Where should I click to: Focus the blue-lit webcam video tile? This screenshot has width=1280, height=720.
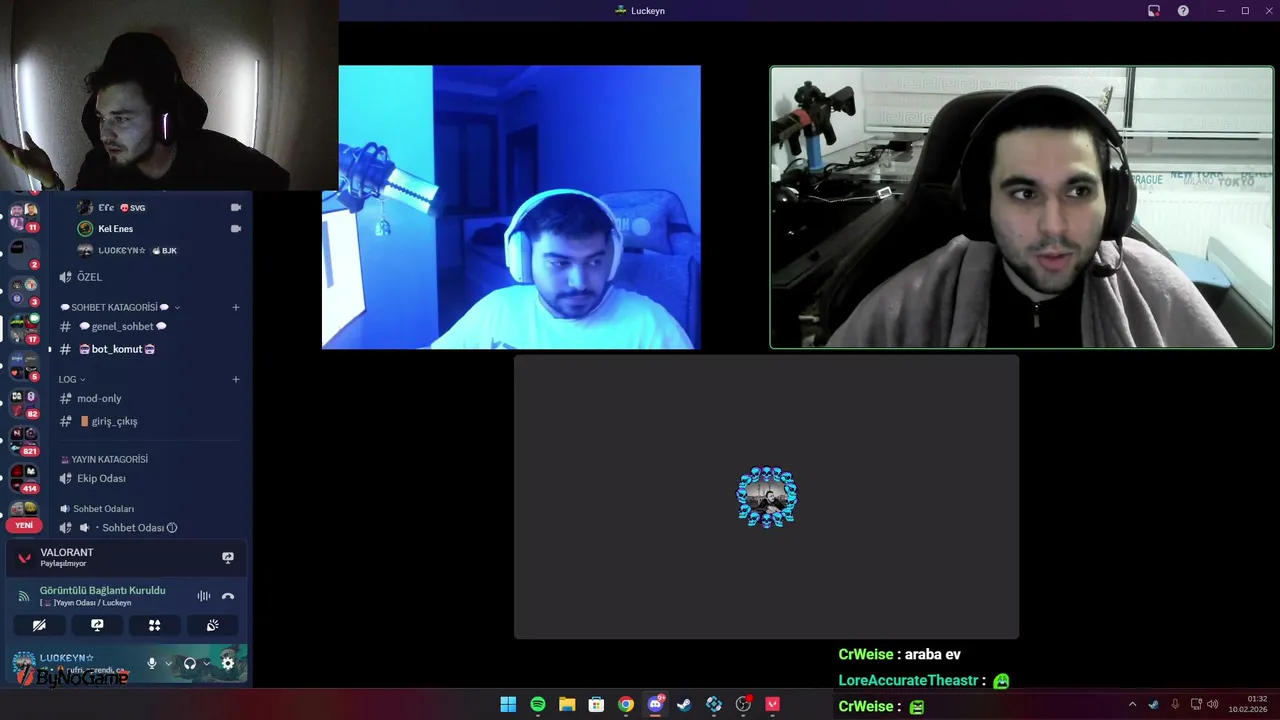point(511,207)
